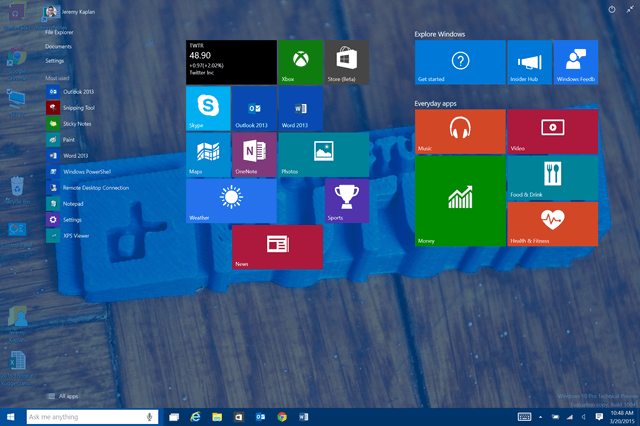Restore the Start menu from full screen
The image size is (640, 426).
point(630,9)
